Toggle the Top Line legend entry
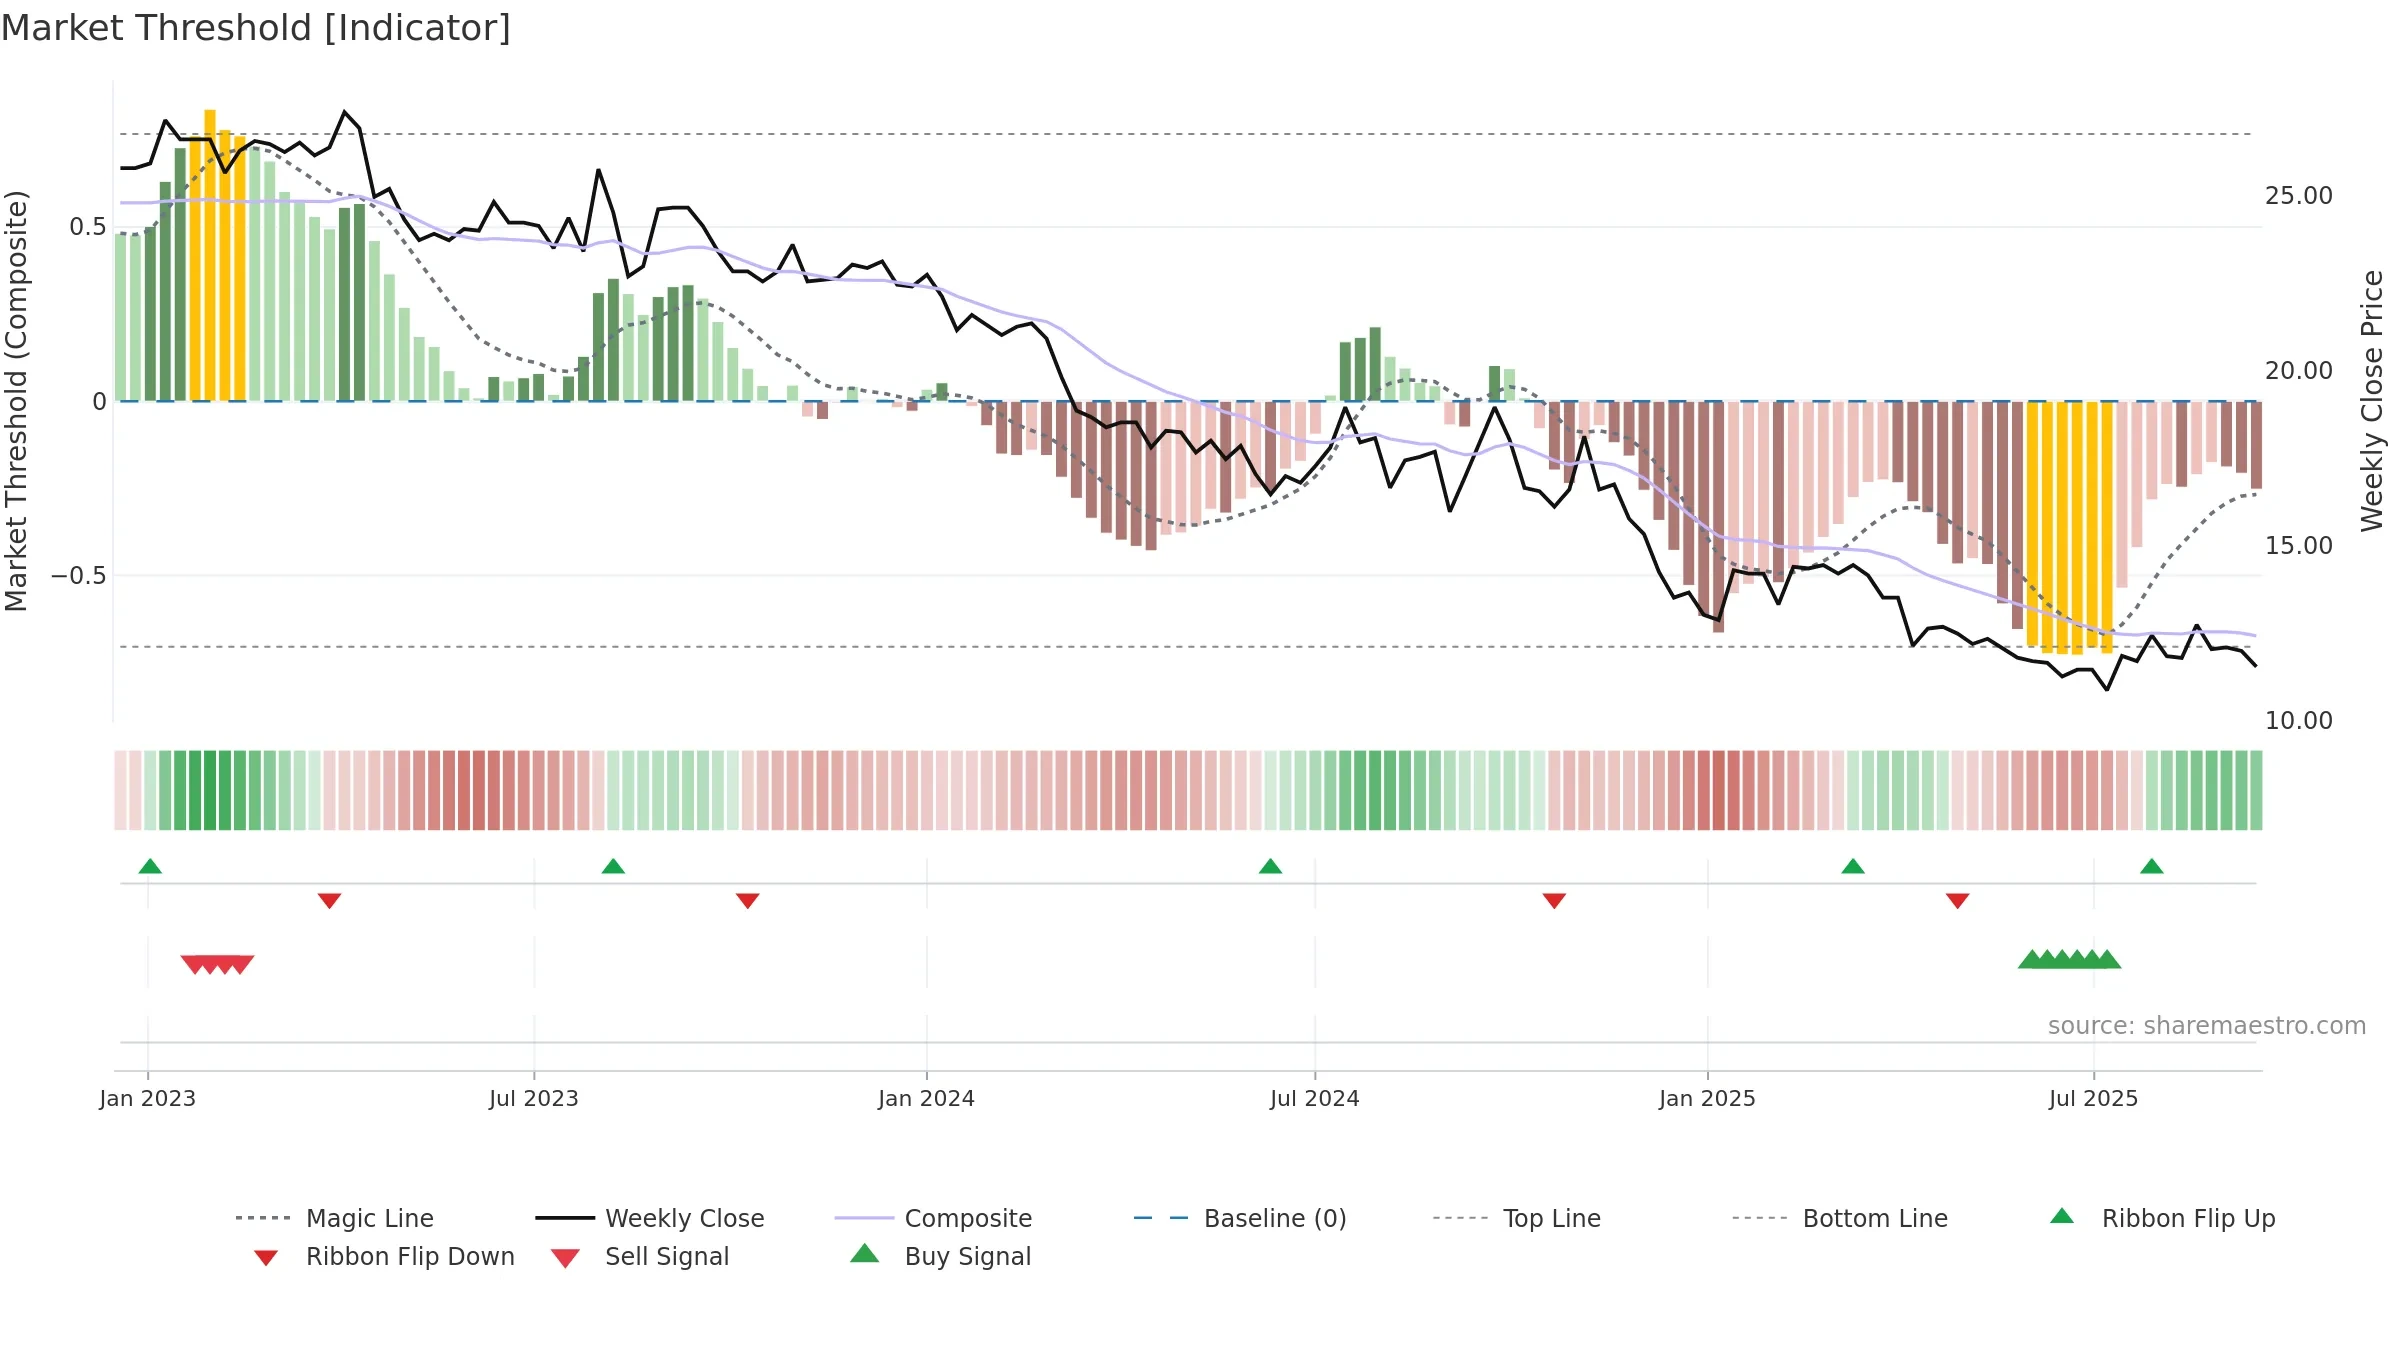The image size is (2400, 1350). click(1517, 1218)
